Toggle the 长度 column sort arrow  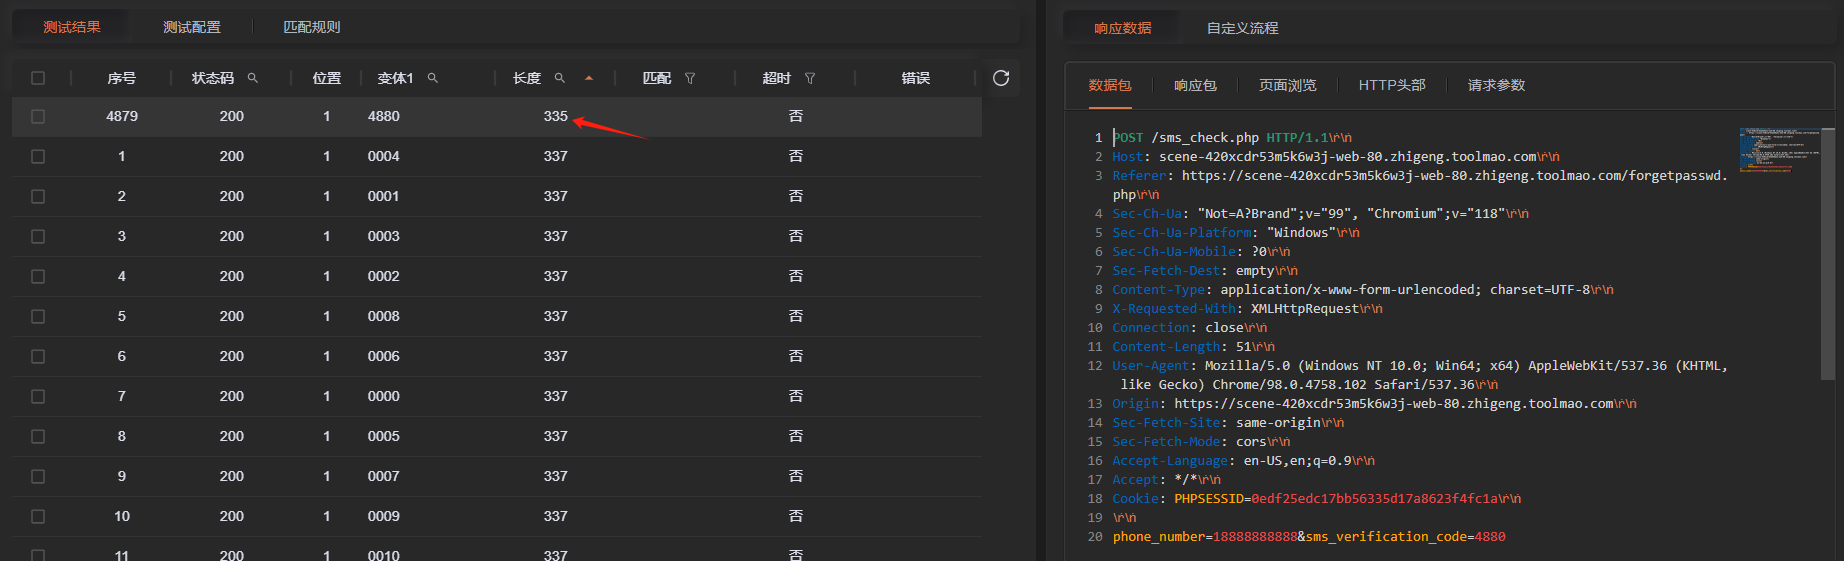(x=589, y=78)
